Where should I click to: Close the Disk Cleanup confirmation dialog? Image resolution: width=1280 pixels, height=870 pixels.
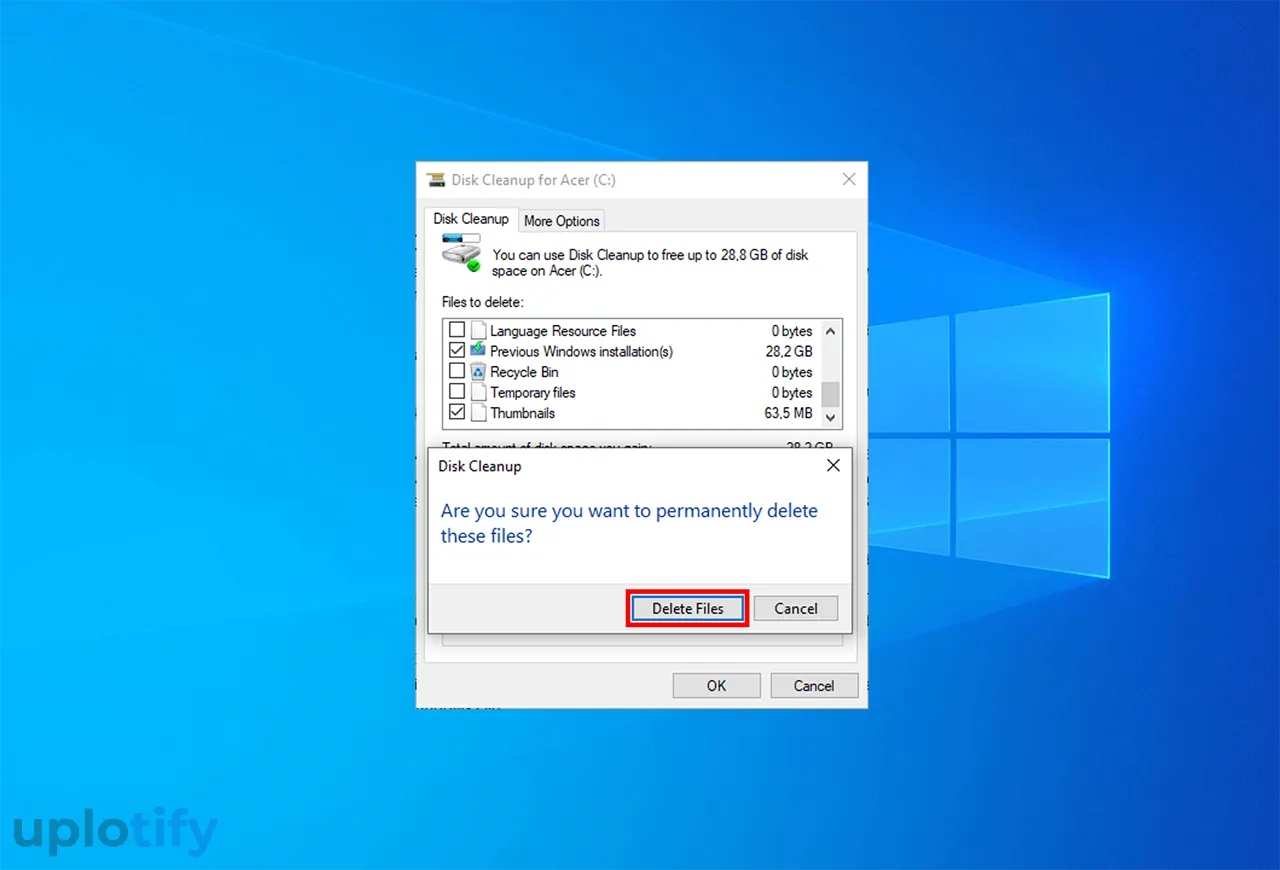[x=833, y=466]
